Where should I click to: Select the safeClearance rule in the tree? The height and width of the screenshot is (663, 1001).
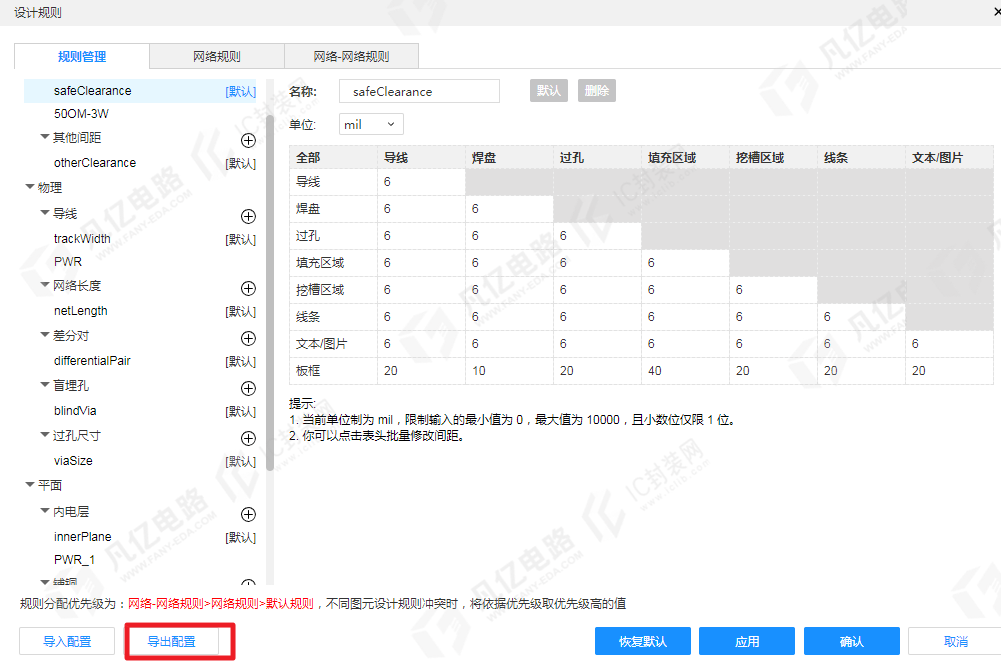point(140,91)
